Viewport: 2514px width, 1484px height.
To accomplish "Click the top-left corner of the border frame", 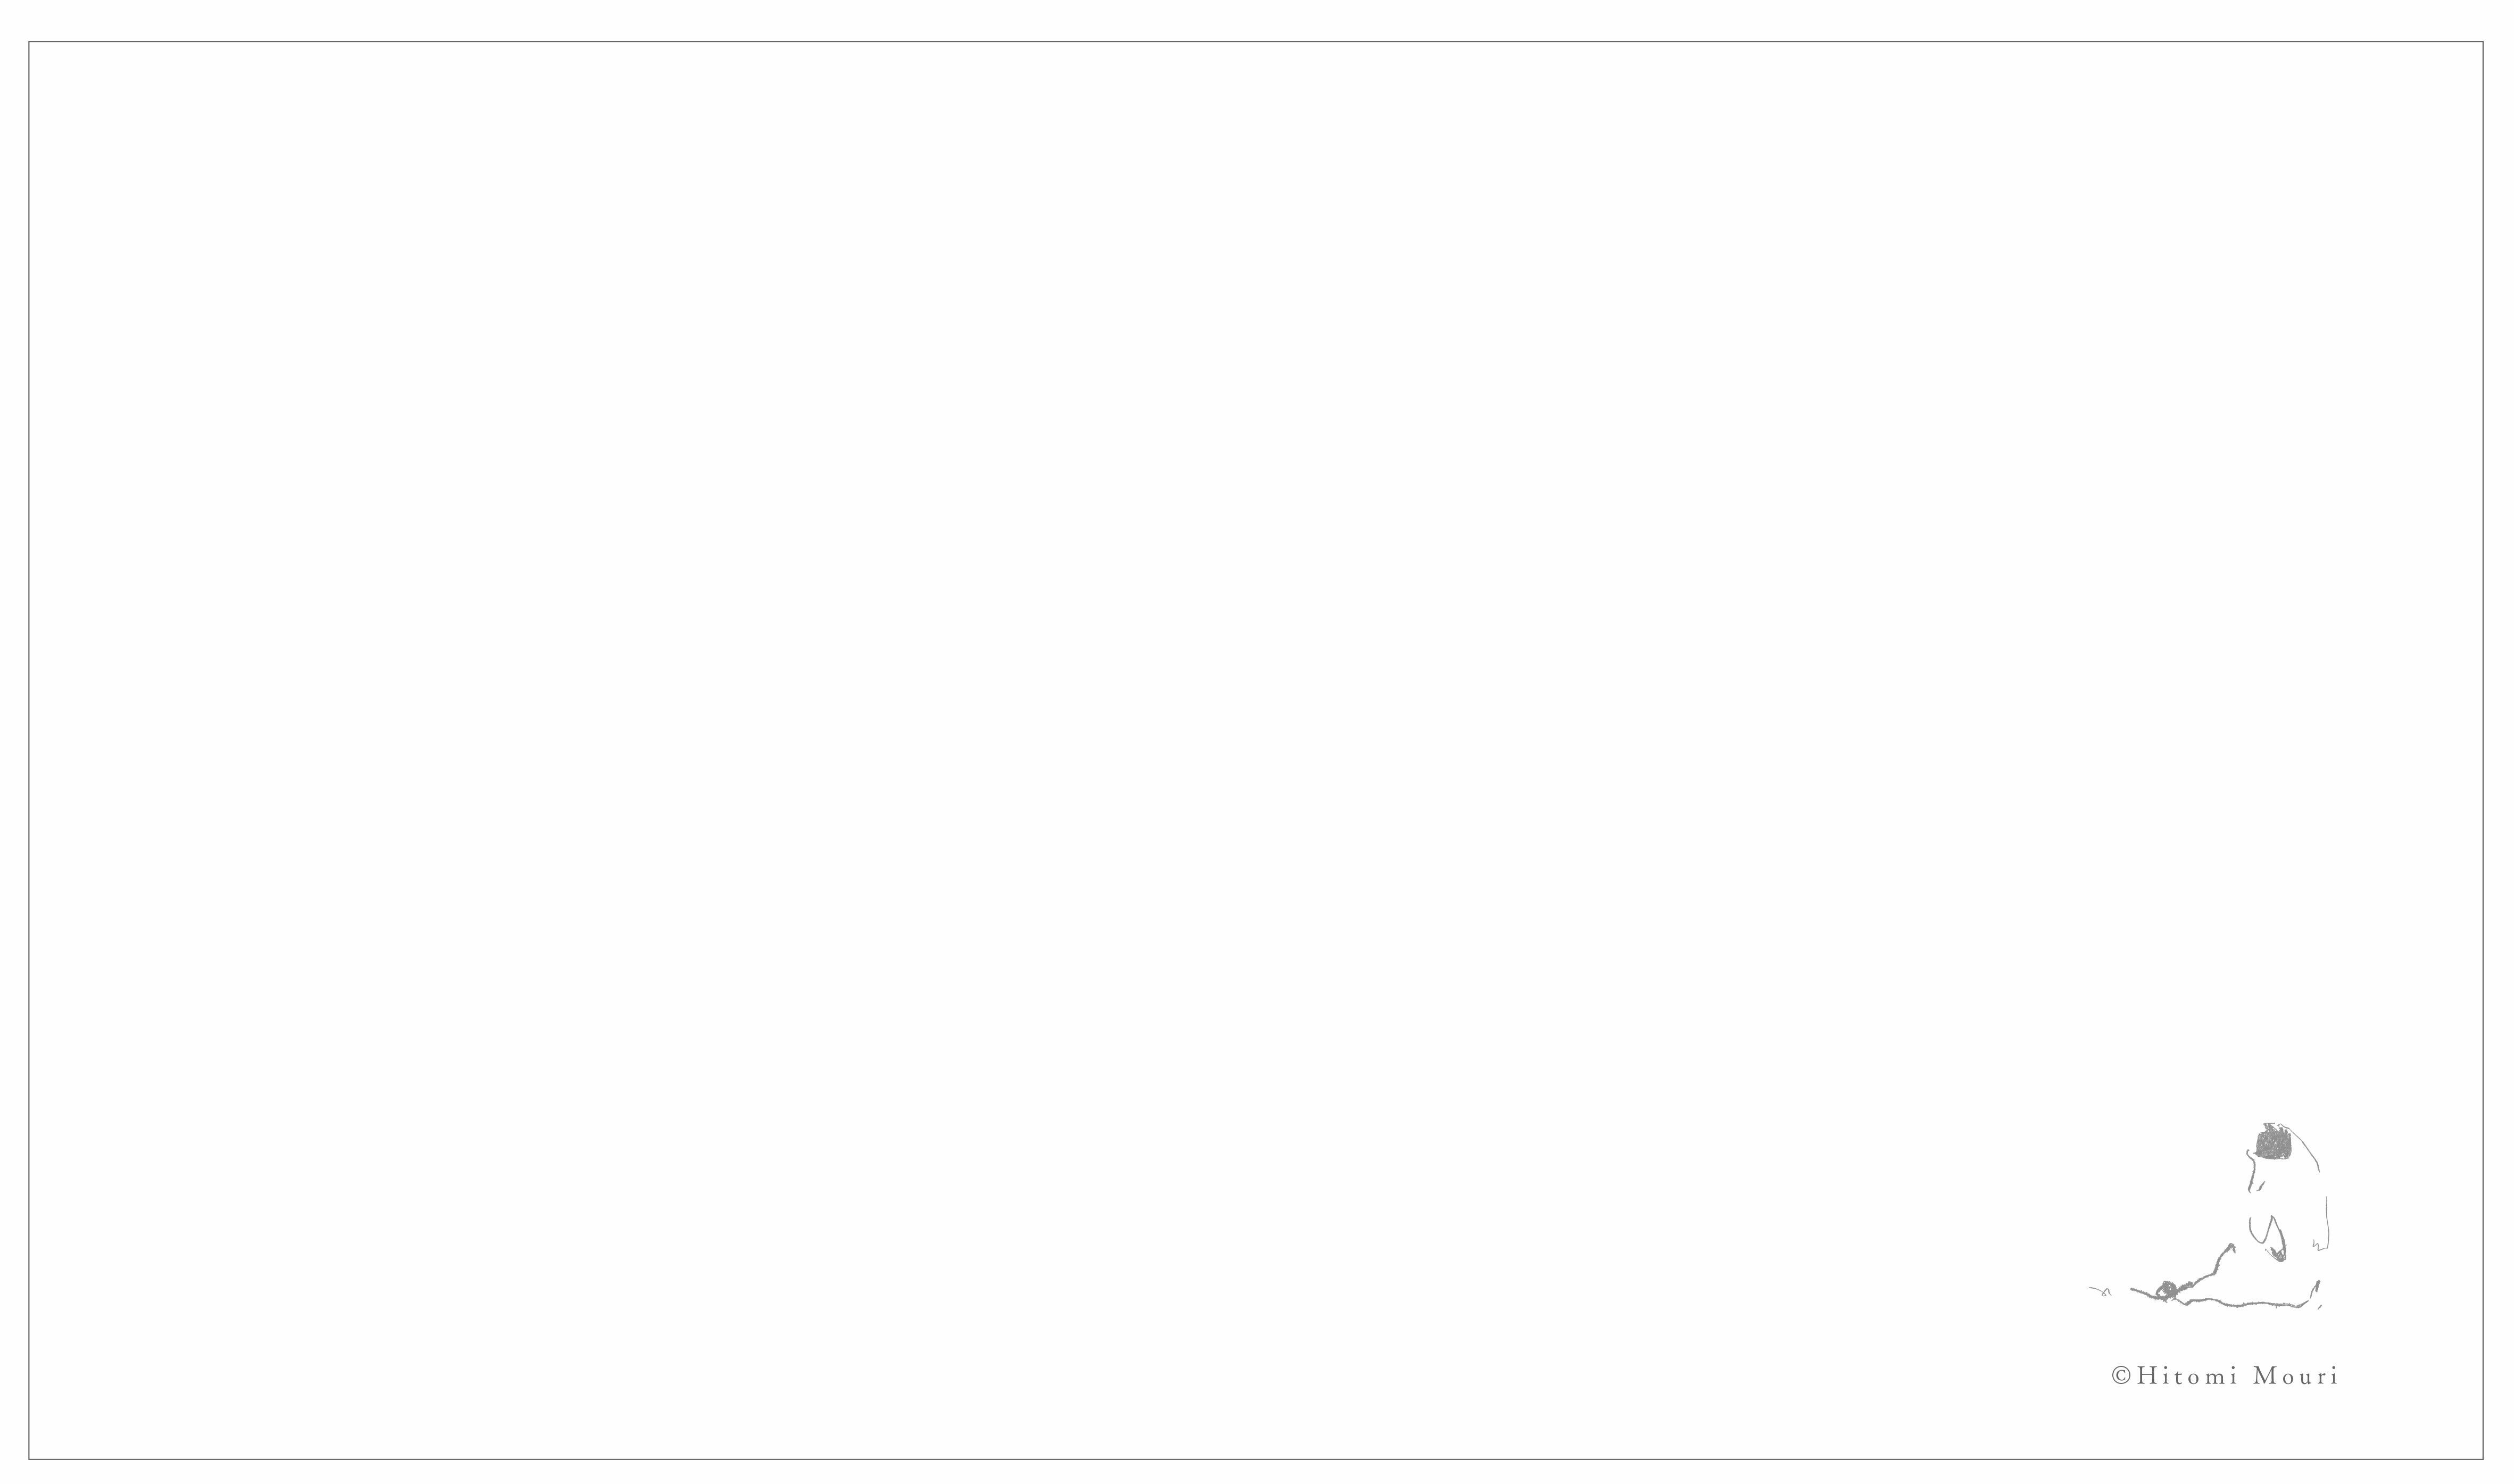I will point(30,42).
